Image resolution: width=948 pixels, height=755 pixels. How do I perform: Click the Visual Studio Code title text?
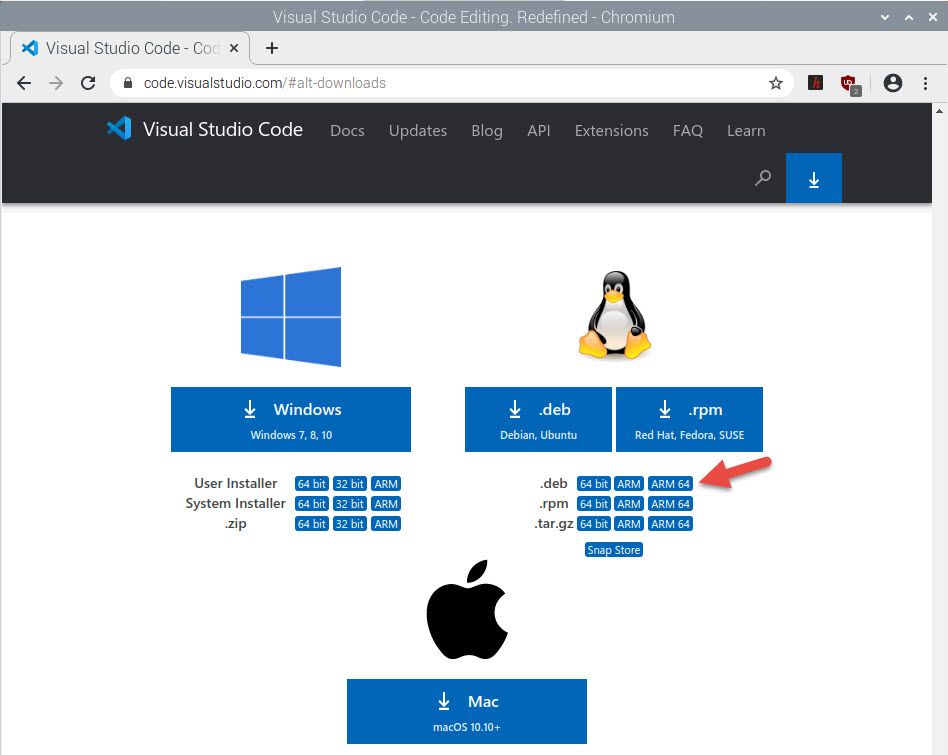223,129
